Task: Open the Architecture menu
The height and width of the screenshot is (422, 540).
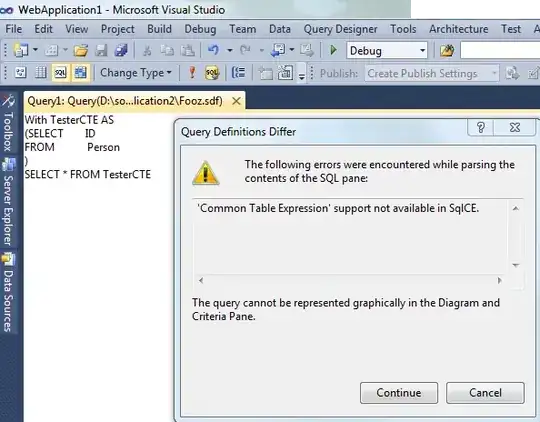Action: tap(459, 29)
